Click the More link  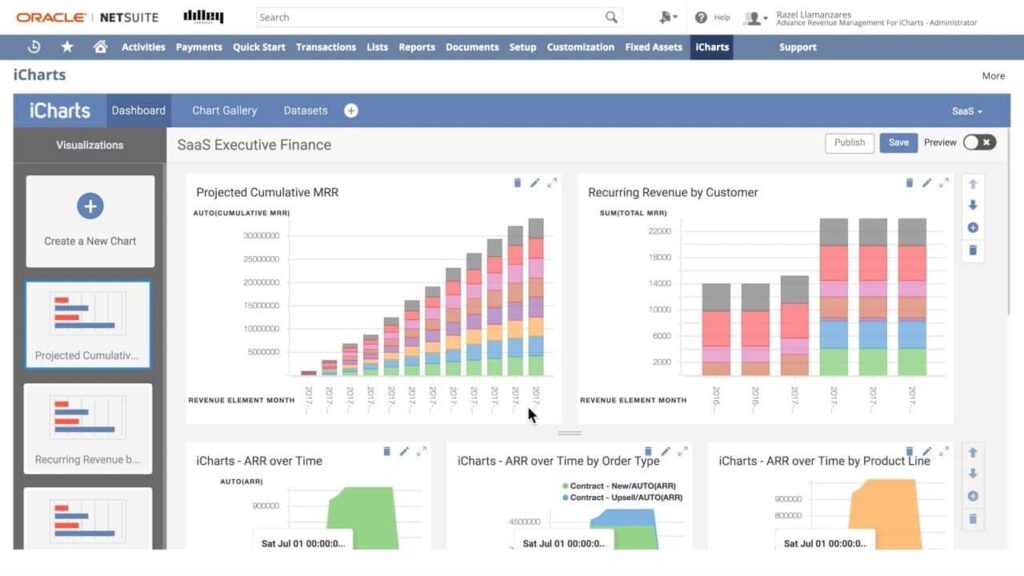pyautogui.click(x=993, y=76)
